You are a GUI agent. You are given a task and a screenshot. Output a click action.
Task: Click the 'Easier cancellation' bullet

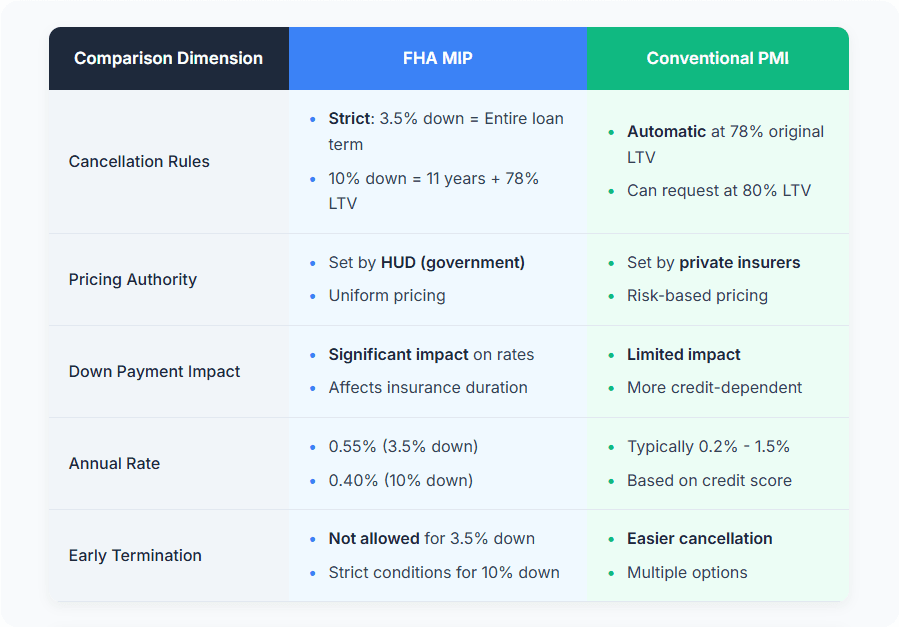(699, 538)
